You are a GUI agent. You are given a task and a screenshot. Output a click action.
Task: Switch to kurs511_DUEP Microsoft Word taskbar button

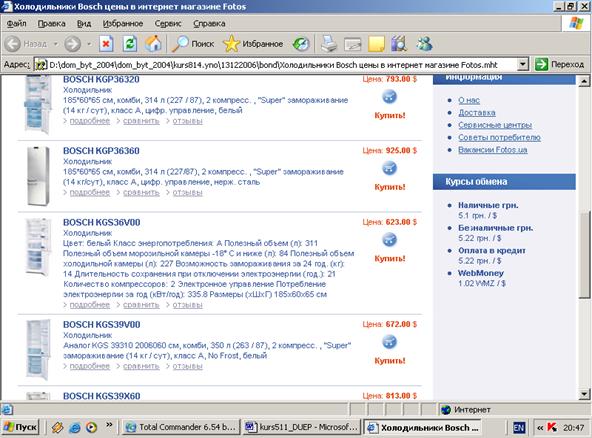[x=301, y=427]
